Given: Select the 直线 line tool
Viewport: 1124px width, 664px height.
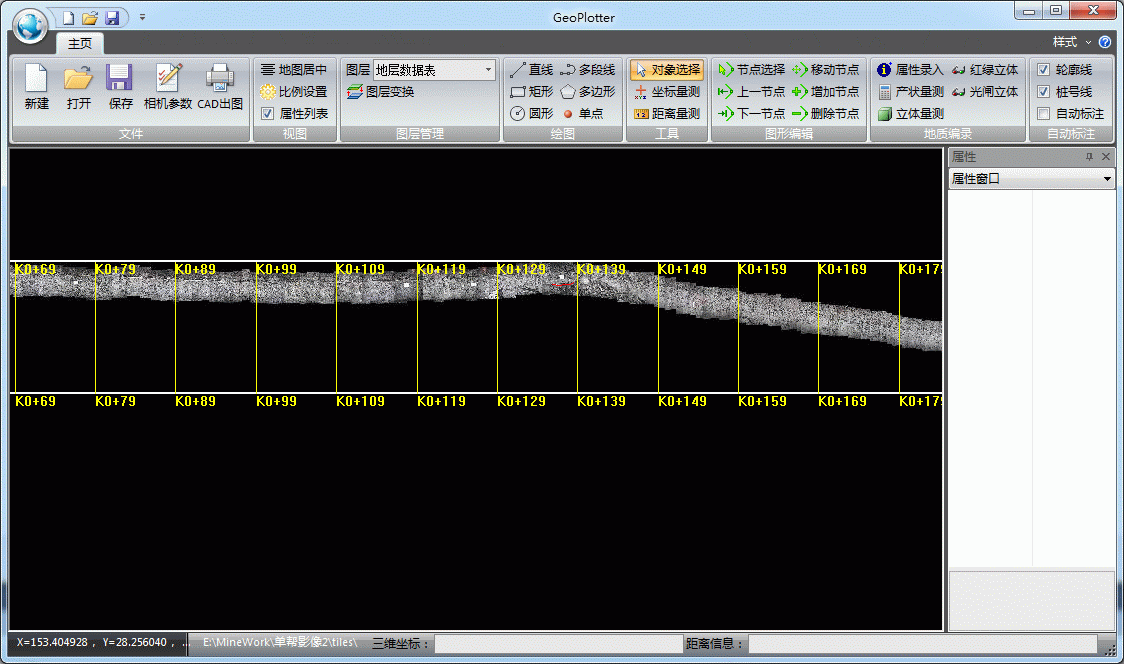Looking at the screenshot, I should (x=531, y=70).
